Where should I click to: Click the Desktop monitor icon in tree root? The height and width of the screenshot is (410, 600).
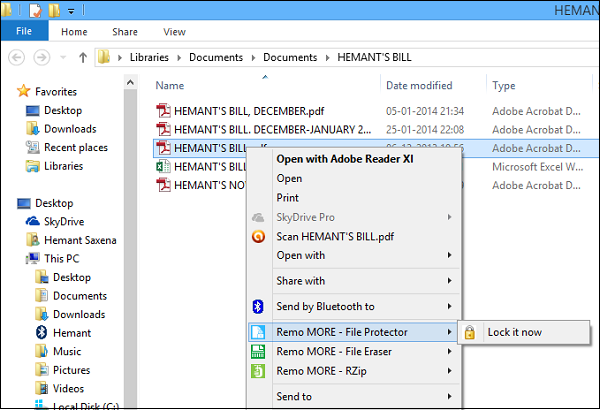click(24, 203)
